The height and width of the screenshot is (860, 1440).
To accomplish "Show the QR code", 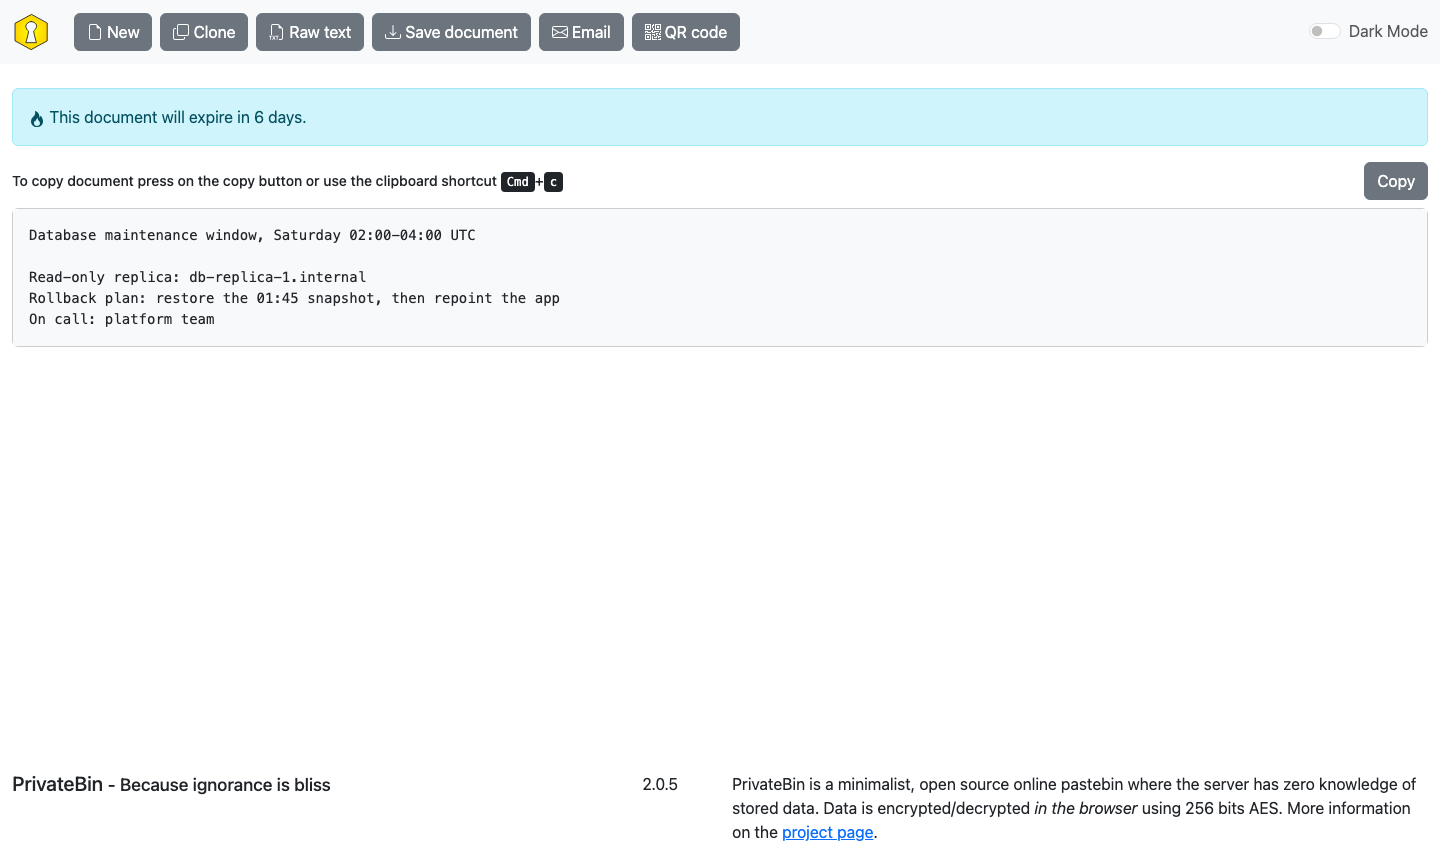I will (x=686, y=32).
